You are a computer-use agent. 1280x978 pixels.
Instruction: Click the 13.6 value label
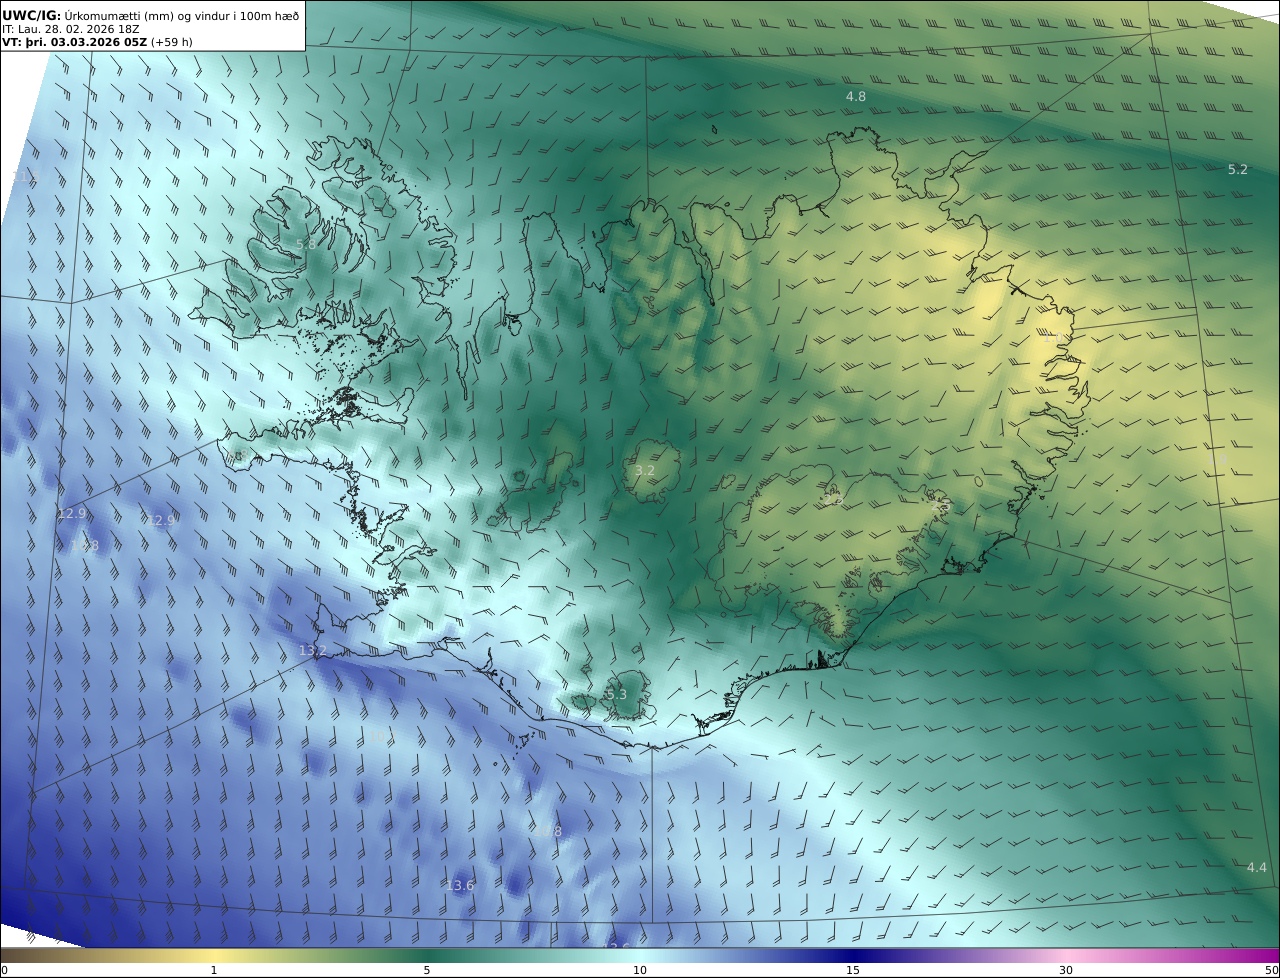point(460,885)
